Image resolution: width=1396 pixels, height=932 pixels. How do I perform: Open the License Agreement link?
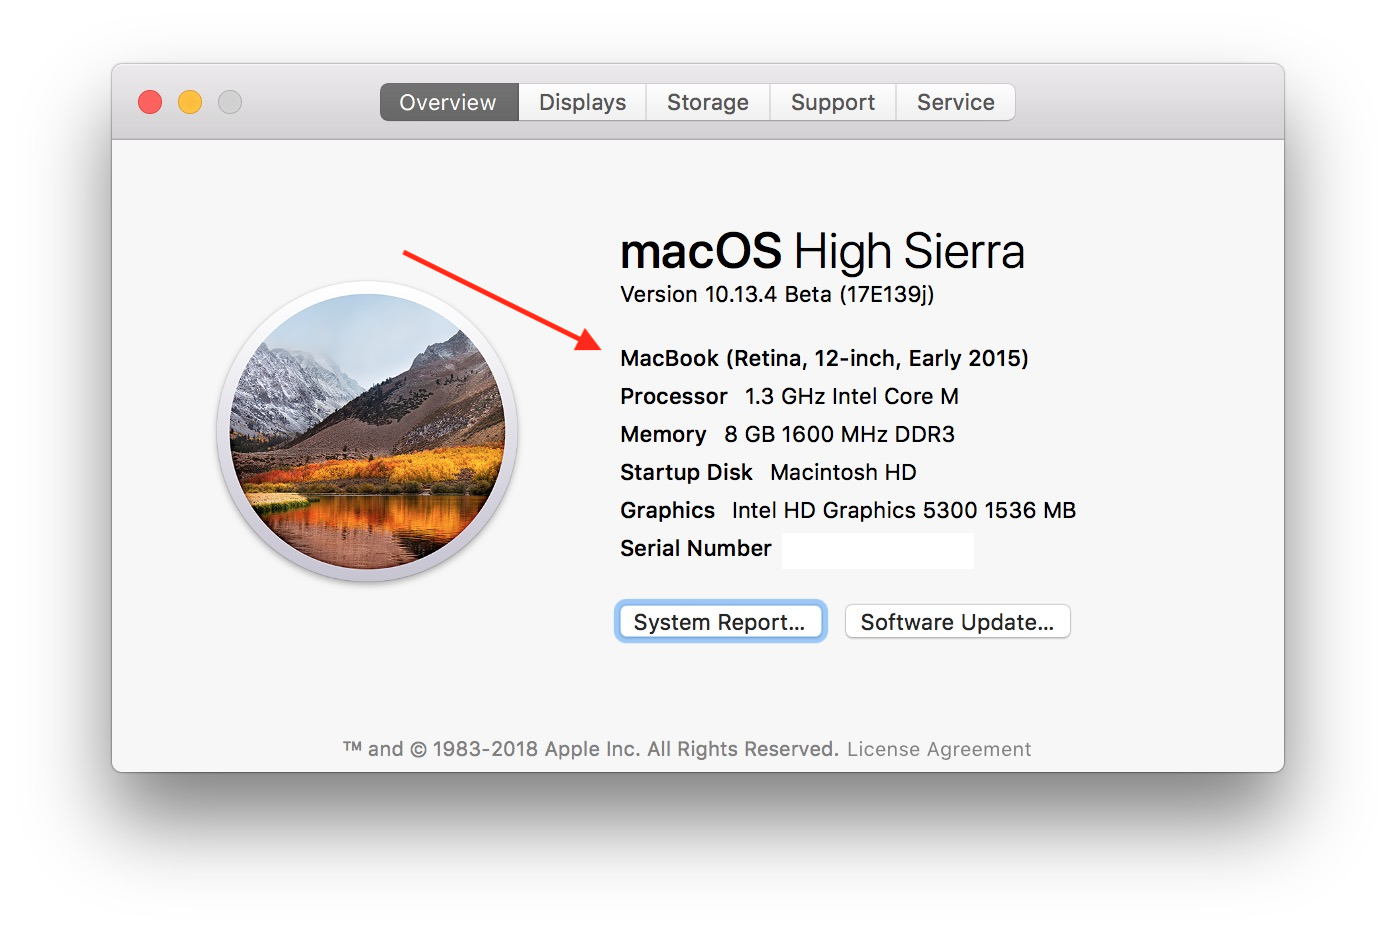939,749
